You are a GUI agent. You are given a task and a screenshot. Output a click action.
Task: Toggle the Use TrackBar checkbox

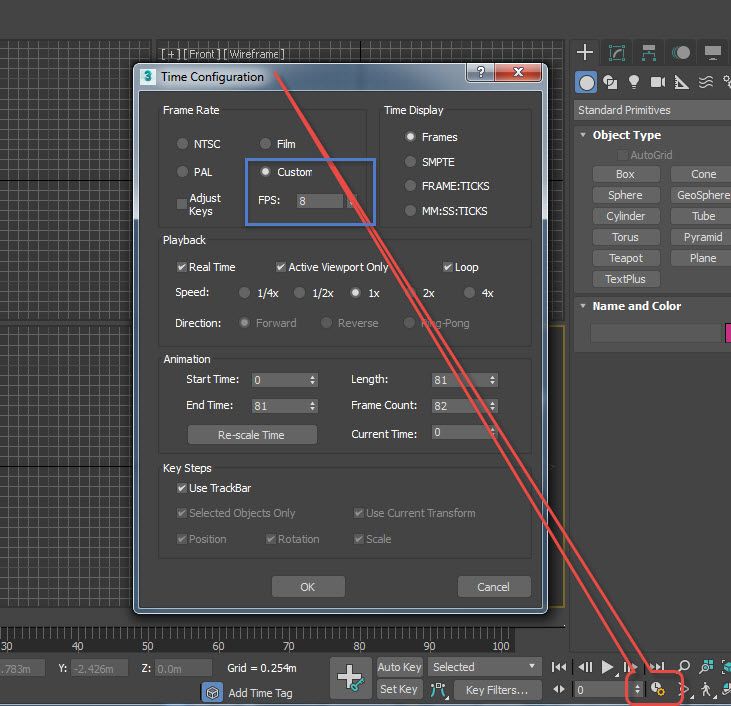pos(182,488)
